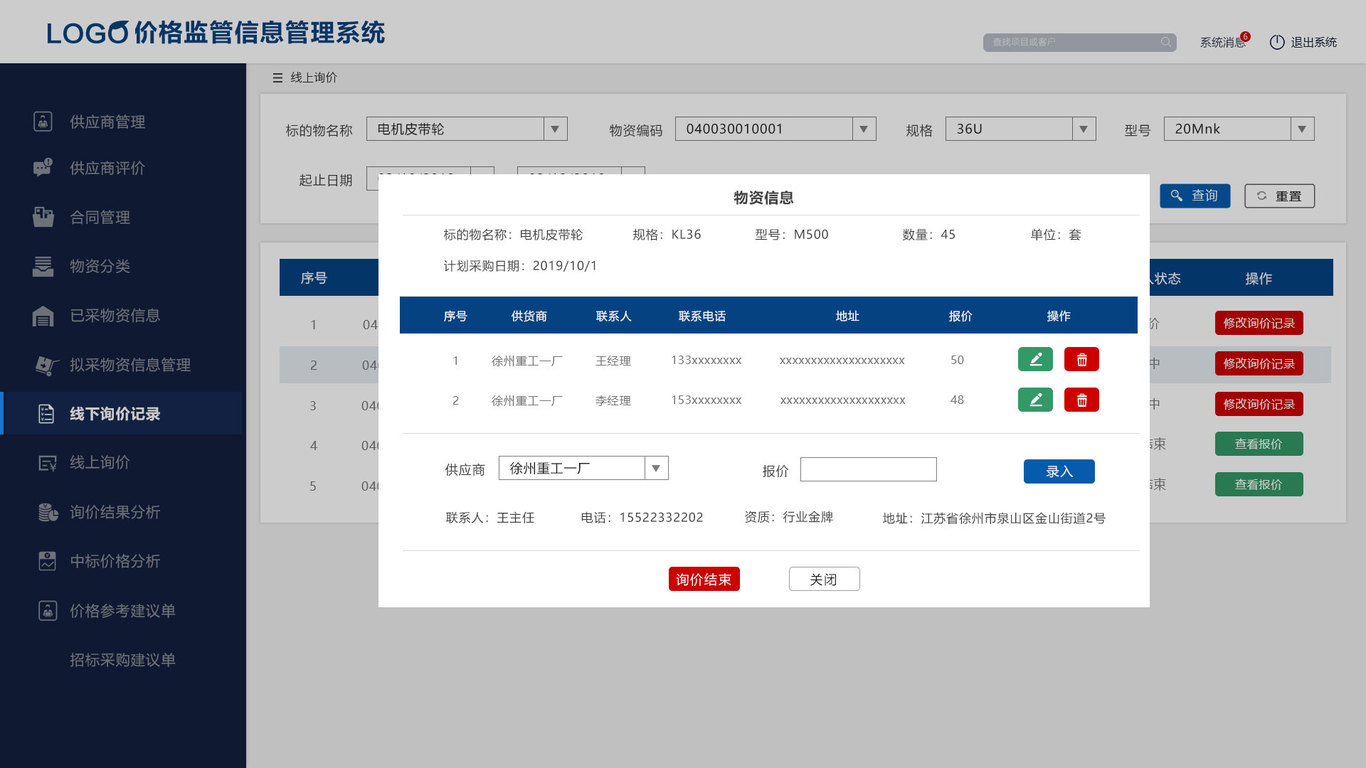Open 物资分类 menu item

(x=100, y=266)
